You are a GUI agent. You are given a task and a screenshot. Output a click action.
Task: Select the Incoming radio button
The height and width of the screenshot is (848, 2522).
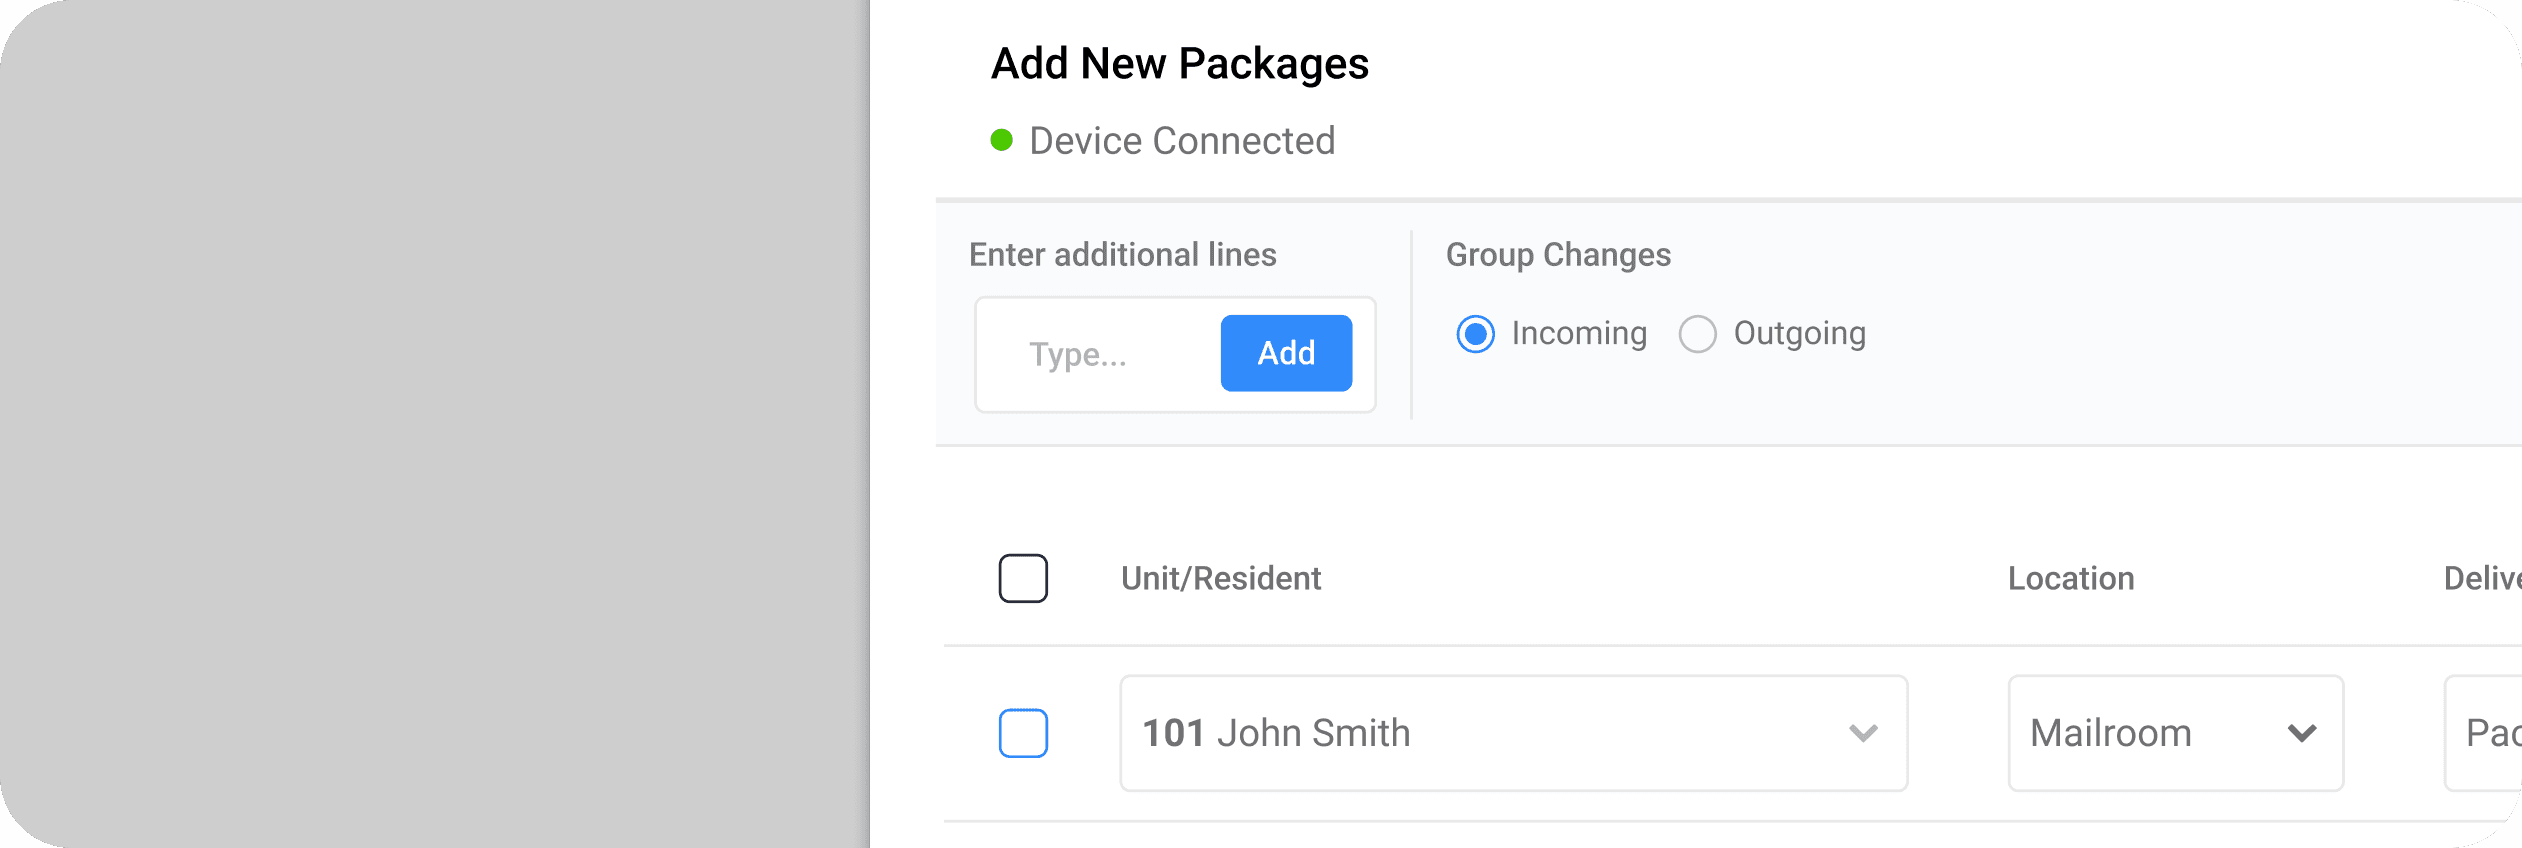tap(1475, 334)
